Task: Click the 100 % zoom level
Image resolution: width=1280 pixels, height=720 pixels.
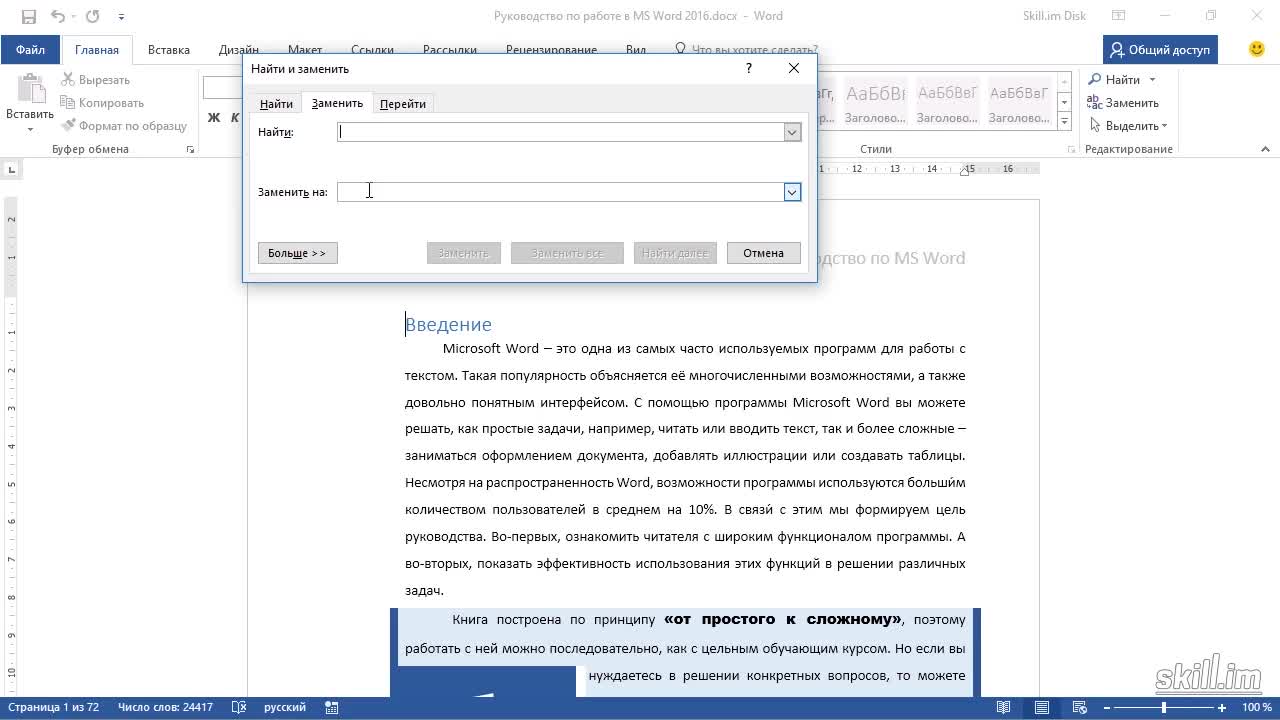Action: pyautogui.click(x=1257, y=707)
